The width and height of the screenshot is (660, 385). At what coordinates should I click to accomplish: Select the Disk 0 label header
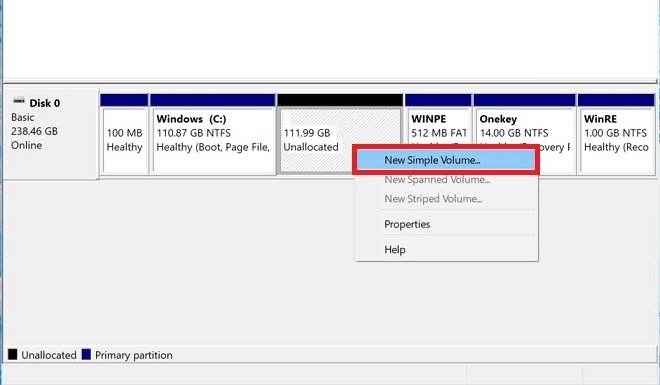coord(45,103)
